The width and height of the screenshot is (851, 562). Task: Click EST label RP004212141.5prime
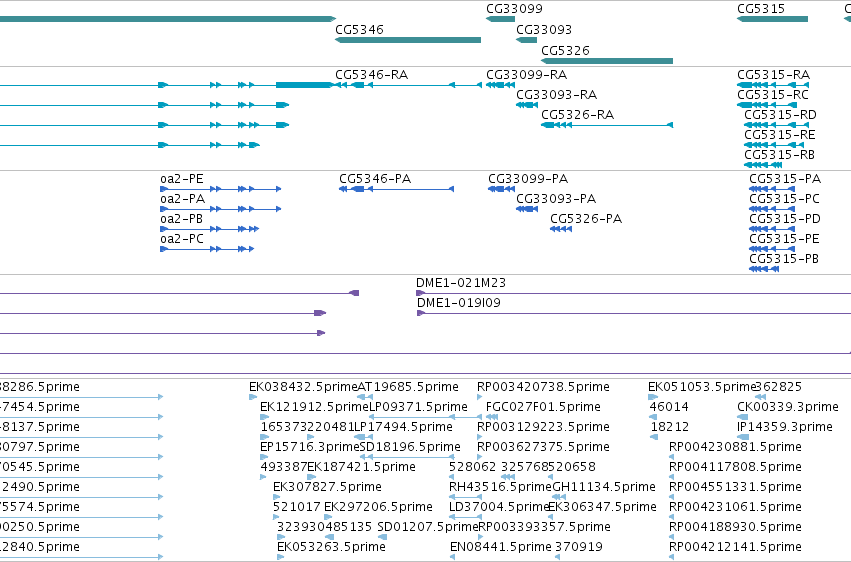(x=735, y=548)
